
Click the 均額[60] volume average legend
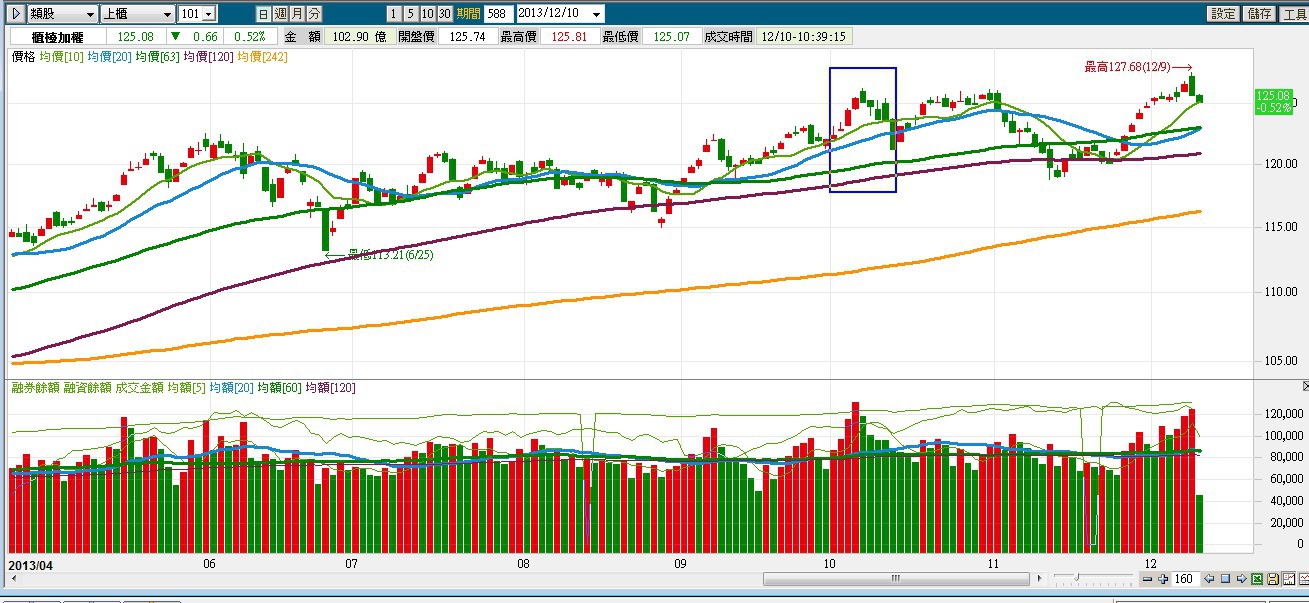point(280,387)
